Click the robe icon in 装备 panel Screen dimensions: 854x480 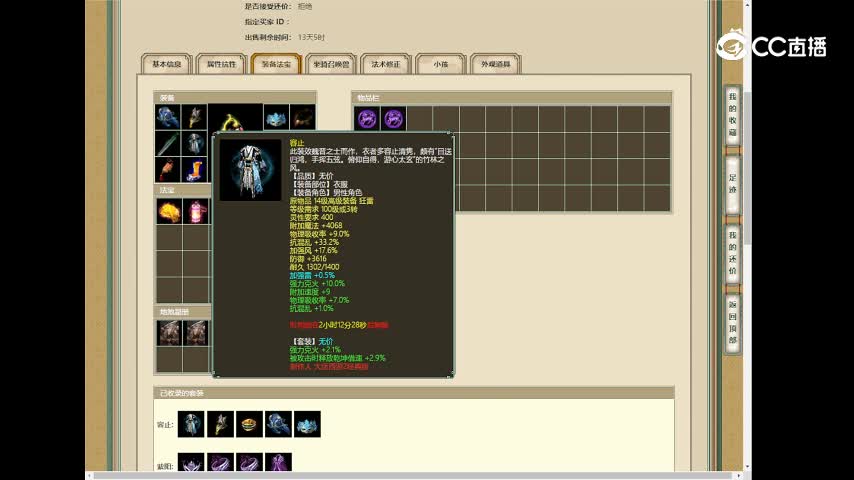tap(194, 144)
